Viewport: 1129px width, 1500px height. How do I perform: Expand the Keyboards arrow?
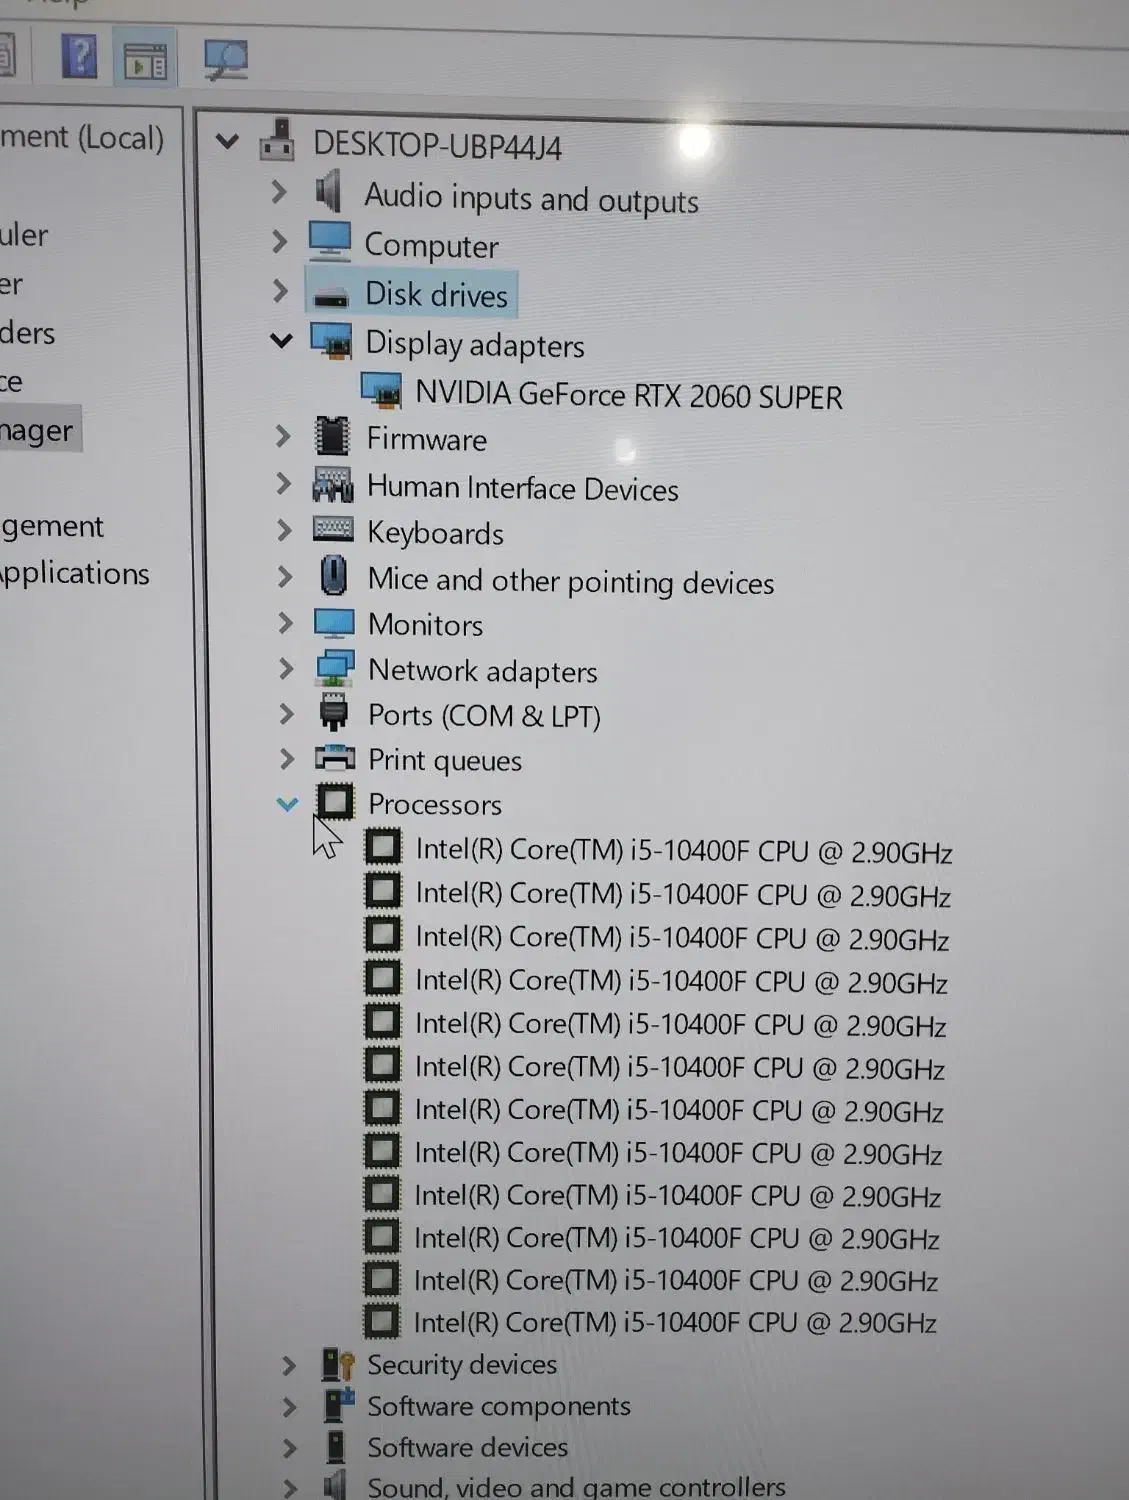coord(284,530)
